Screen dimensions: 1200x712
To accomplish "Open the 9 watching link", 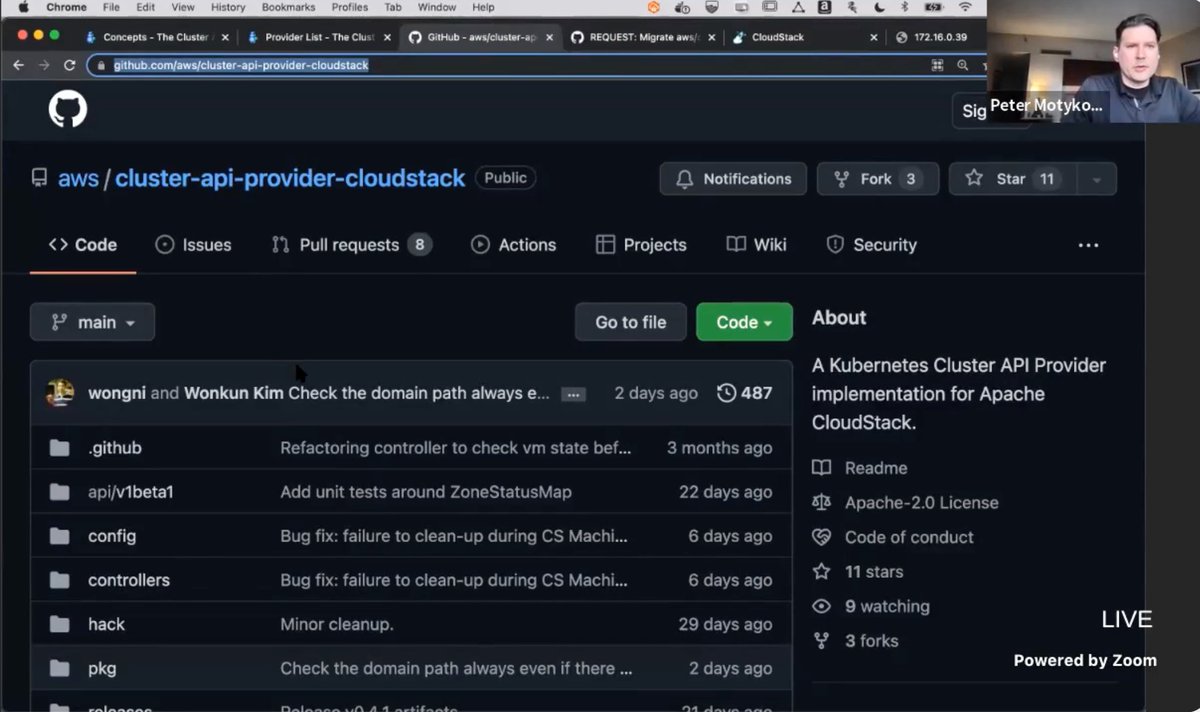I will pos(887,606).
